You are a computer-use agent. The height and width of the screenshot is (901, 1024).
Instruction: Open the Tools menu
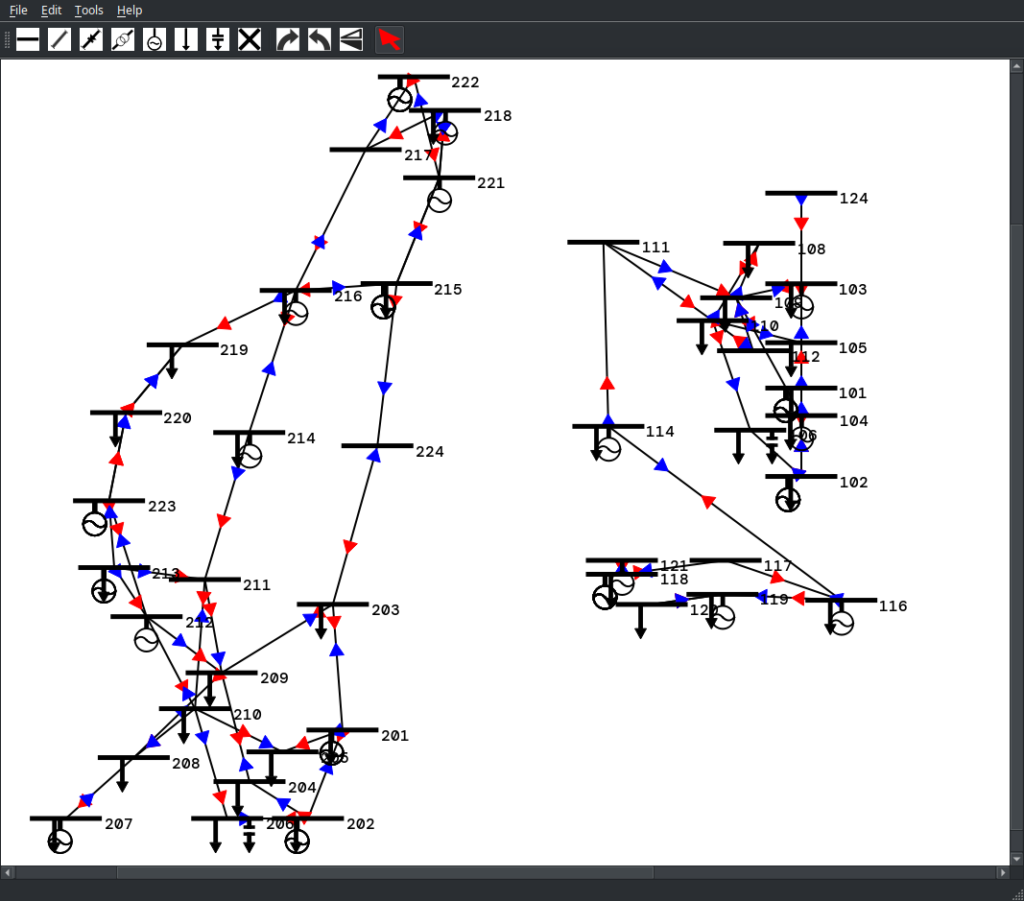pyautogui.click(x=89, y=10)
